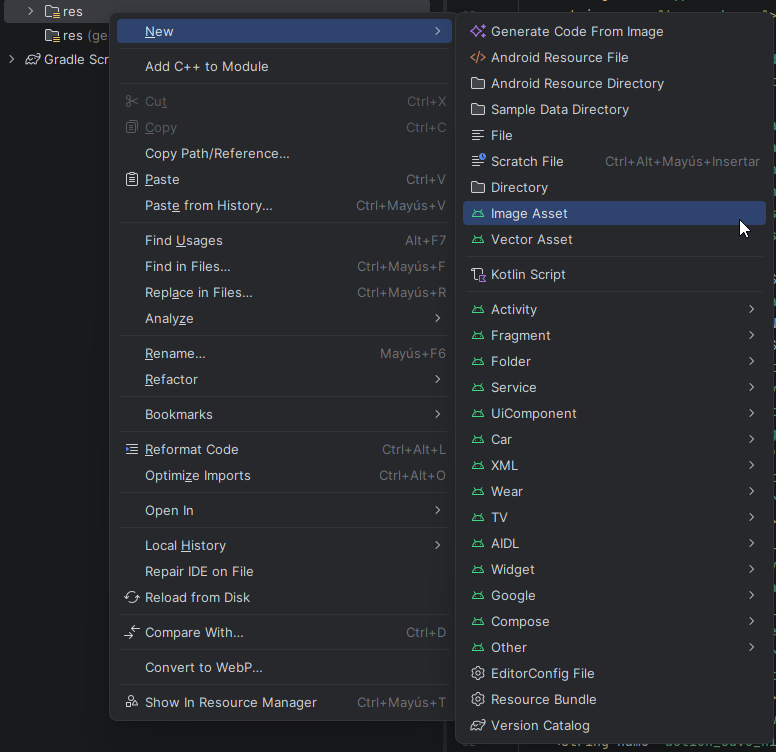Open the Widget submenu item

[x=614, y=569]
